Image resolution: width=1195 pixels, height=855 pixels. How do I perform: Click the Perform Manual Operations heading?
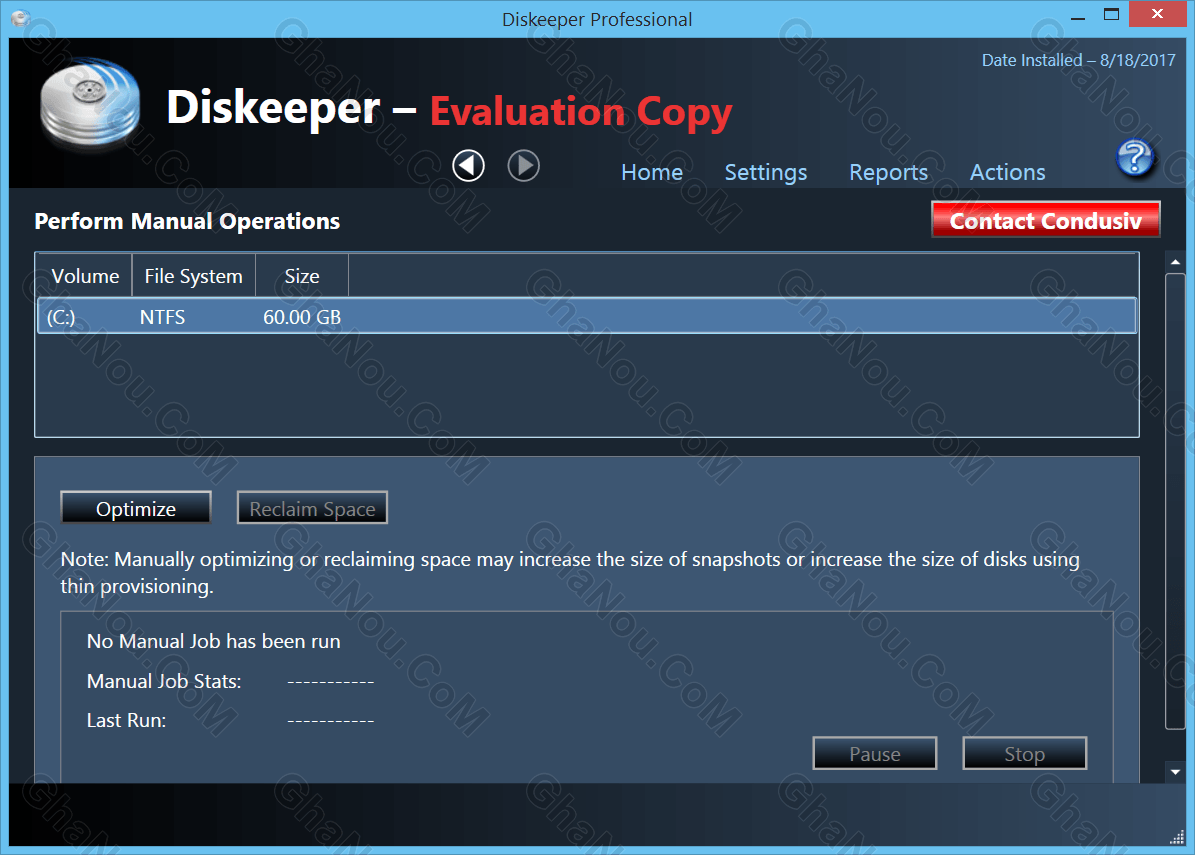coord(187,221)
